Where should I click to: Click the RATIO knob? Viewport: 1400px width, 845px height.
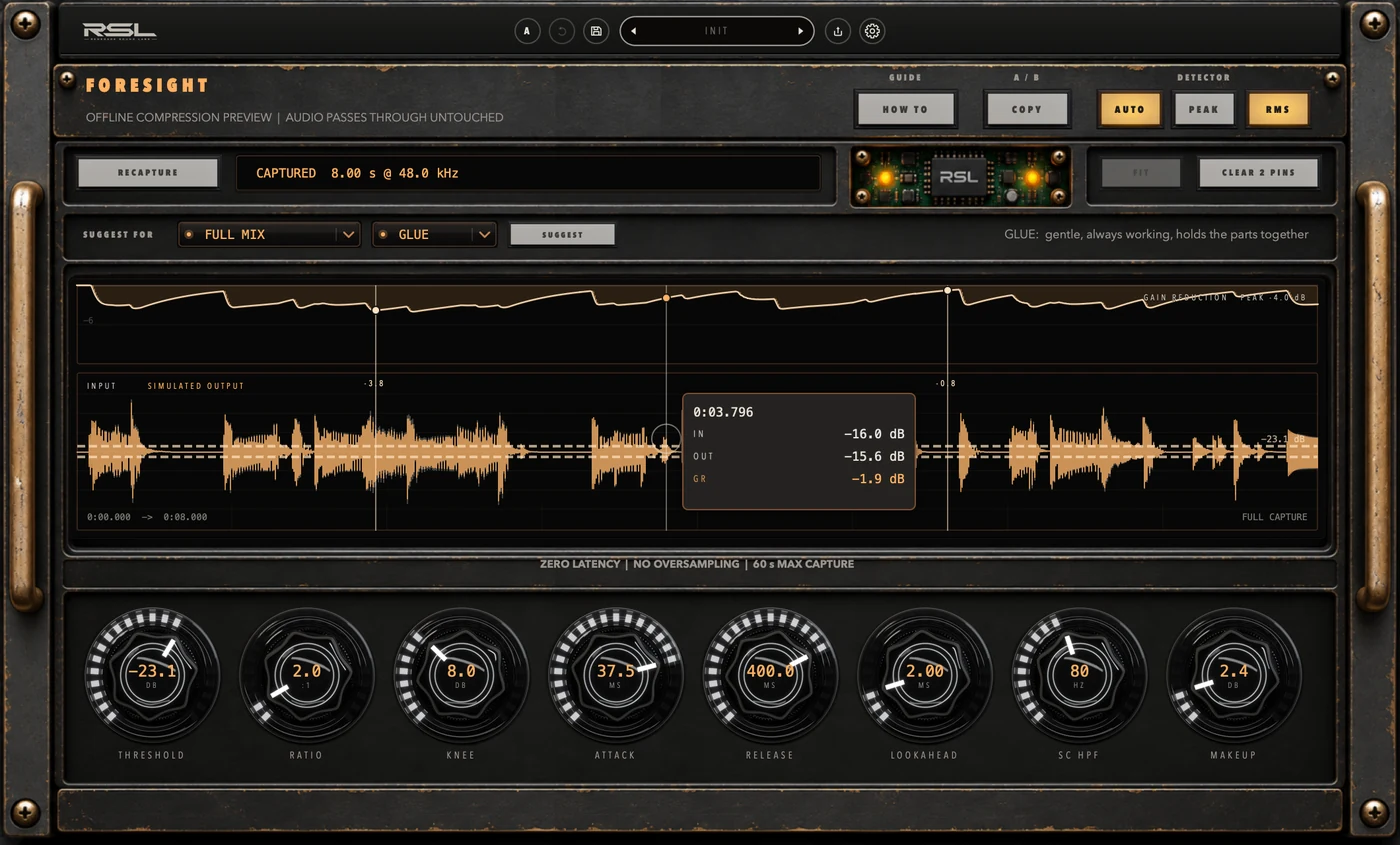tap(306, 673)
